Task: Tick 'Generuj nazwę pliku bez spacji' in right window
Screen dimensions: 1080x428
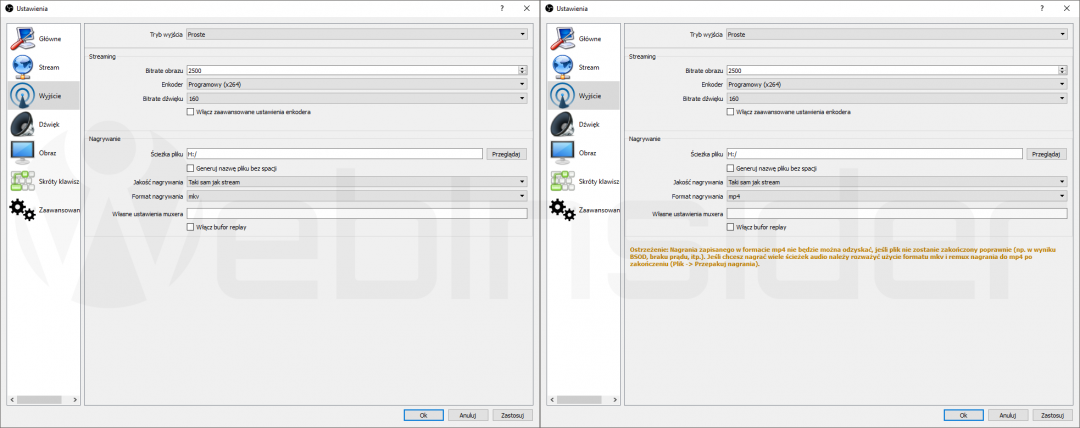Action: point(731,168)
